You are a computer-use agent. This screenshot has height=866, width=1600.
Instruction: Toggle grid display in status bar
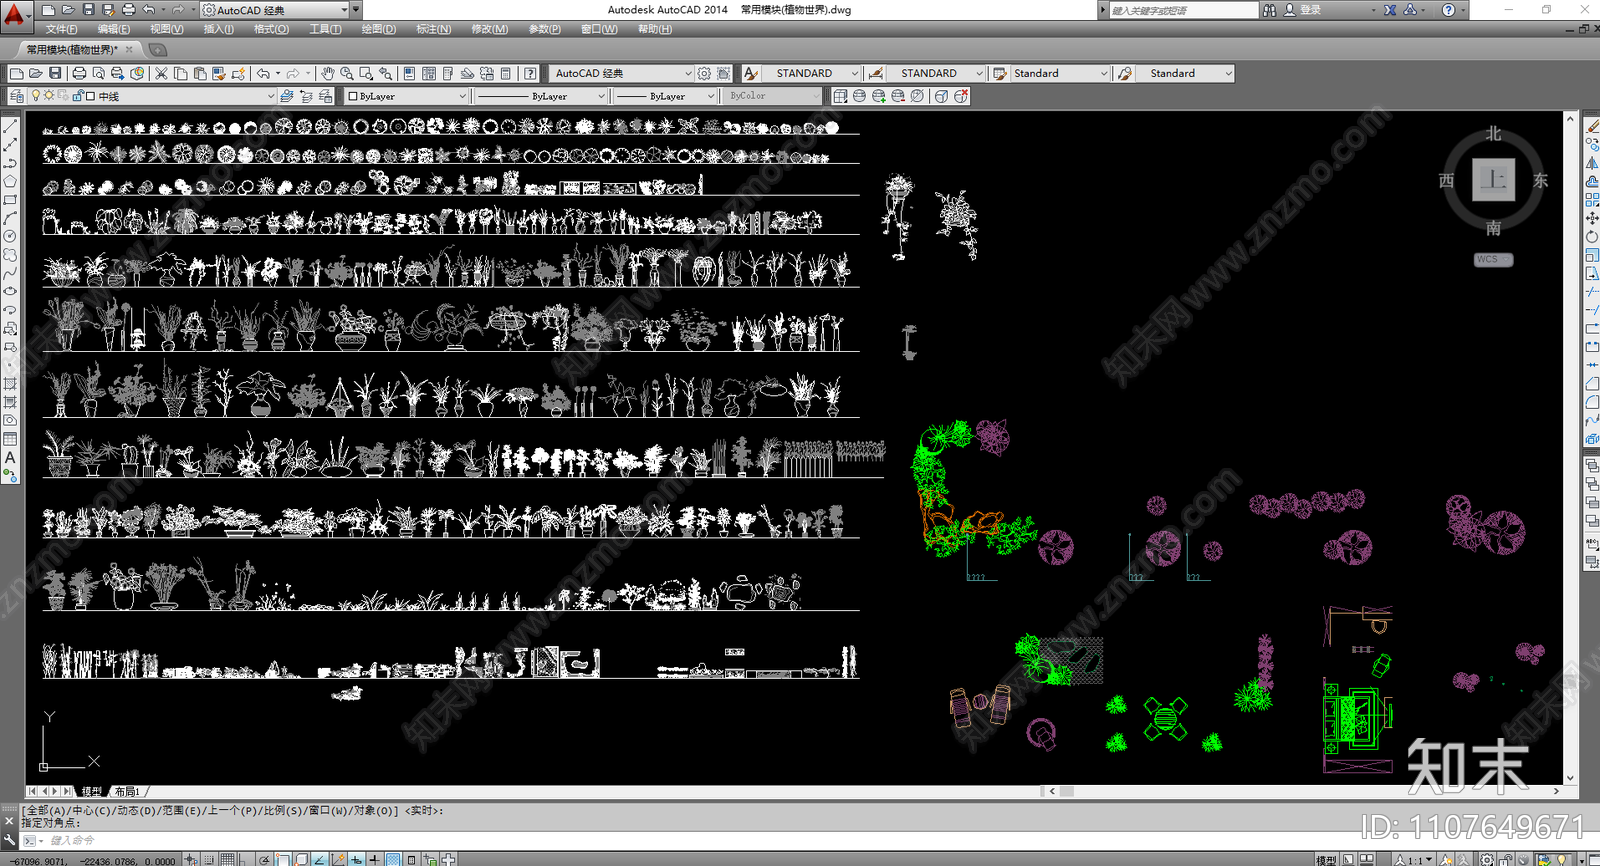pos(228,859)
